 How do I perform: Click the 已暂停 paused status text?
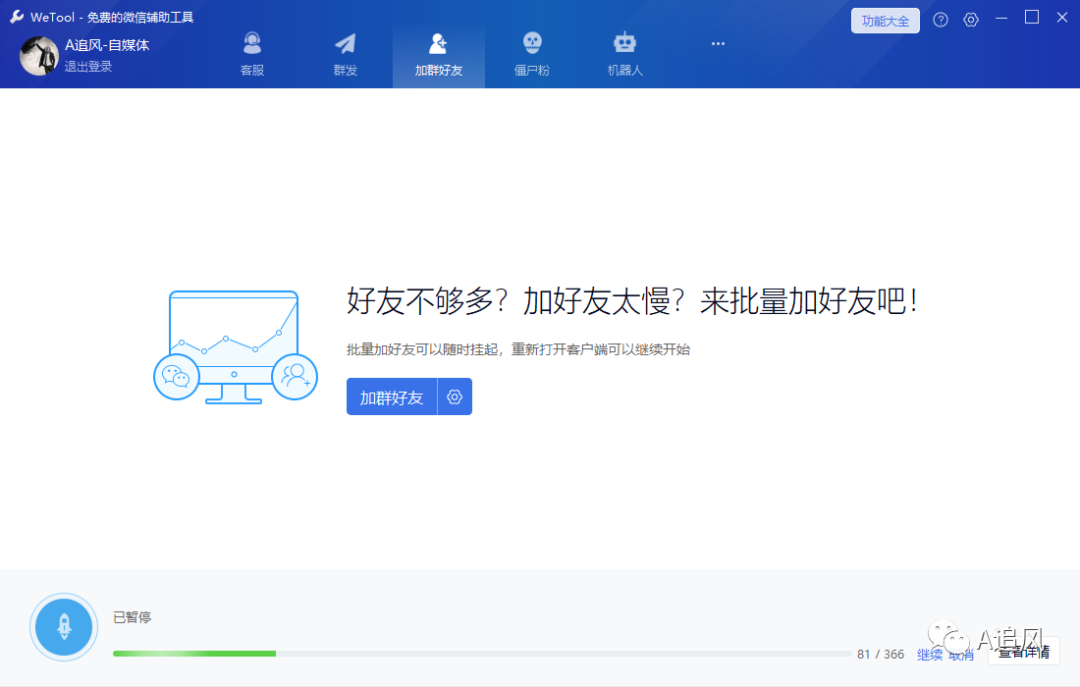pos(132,617)
